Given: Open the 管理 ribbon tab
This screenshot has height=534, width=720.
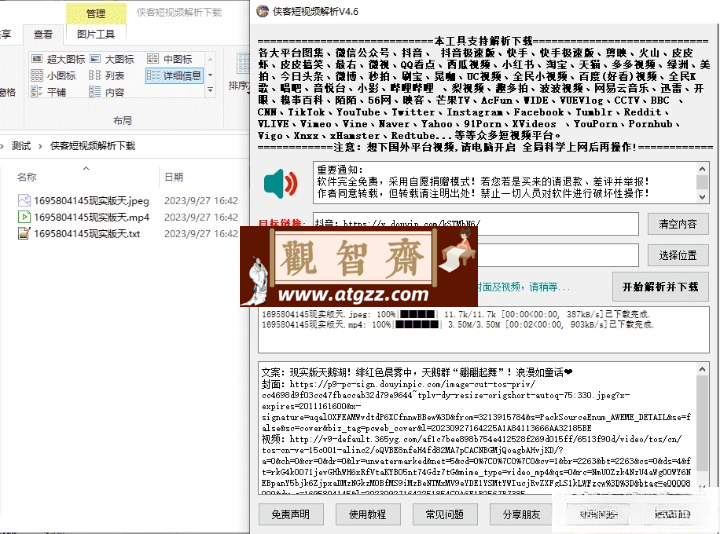Looking at the screenshot, I should tap(96, 13).
